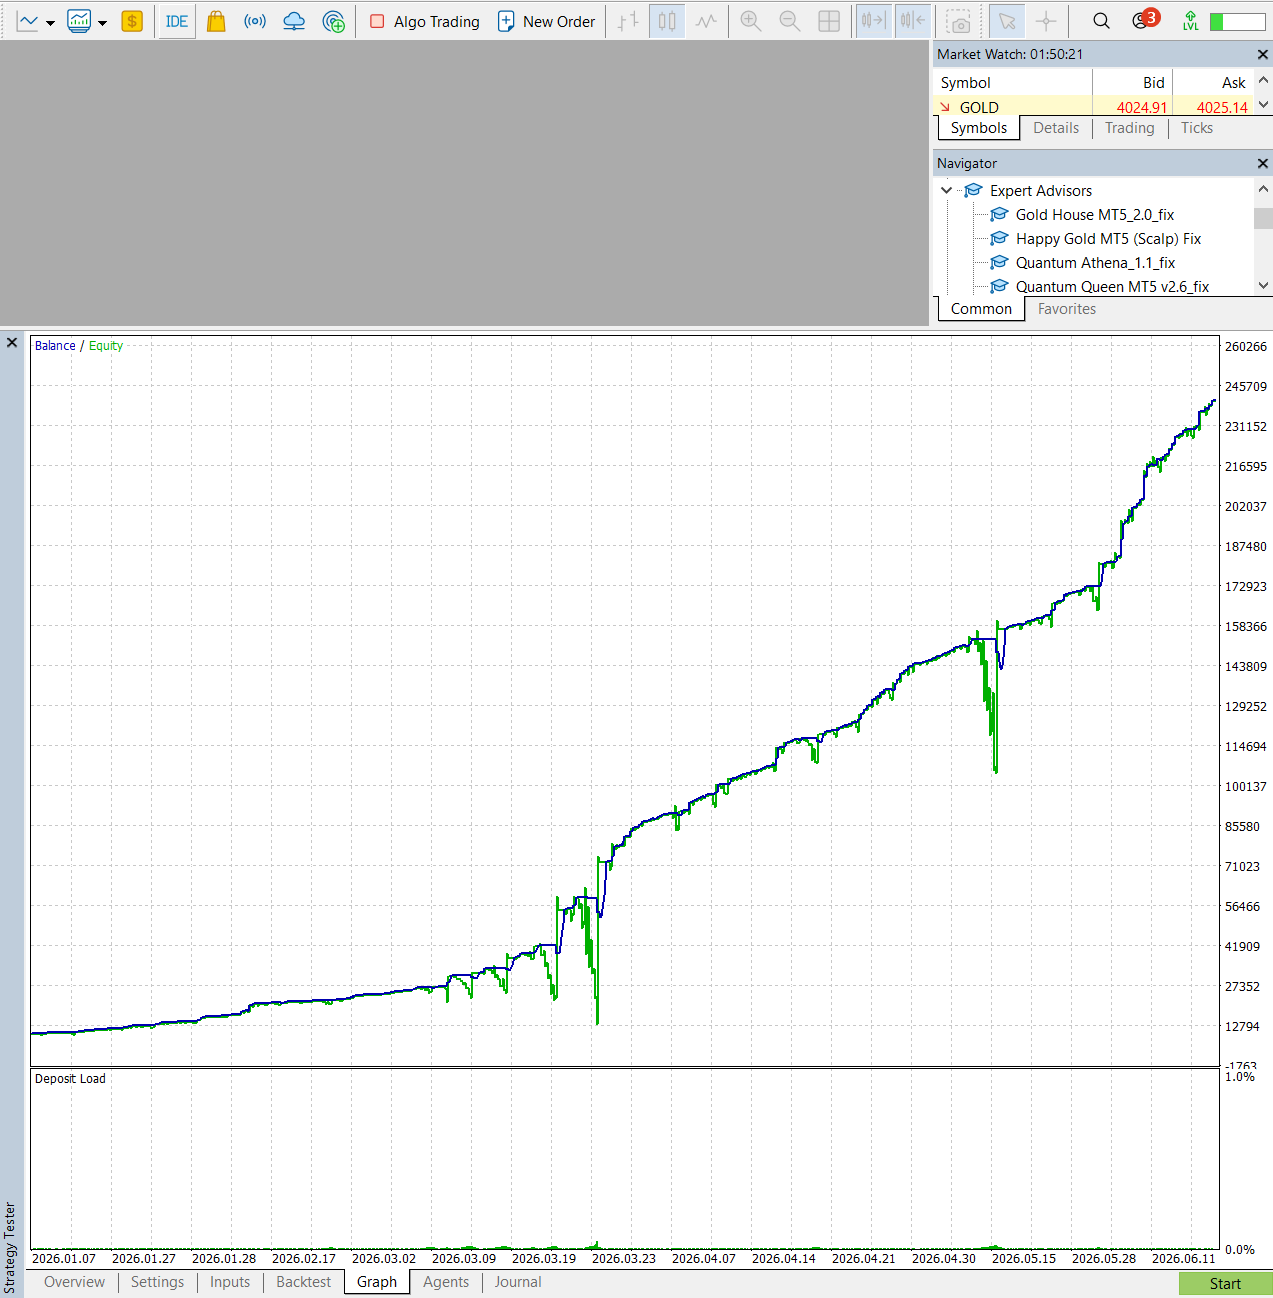The image size is (1273, 1298).
Task: Switch to Market Watch Symbols tab
Action: (979, 128)
